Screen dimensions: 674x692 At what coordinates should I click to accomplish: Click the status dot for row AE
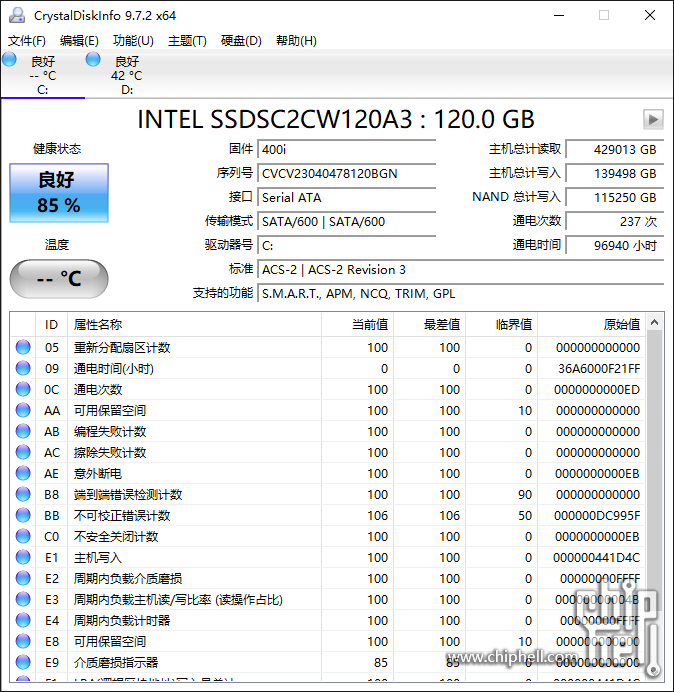pyautogui.click(x=23, y=474)
